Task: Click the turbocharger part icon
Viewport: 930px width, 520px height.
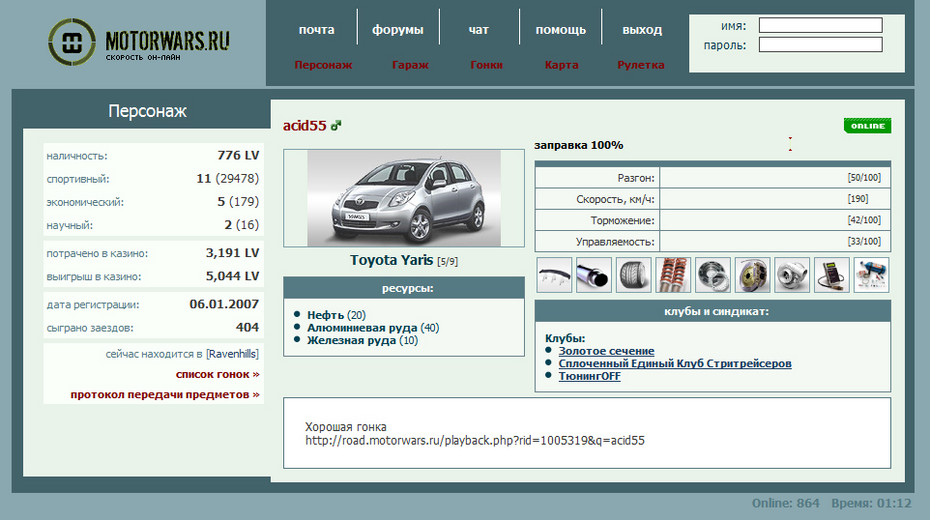Action: 792,275
